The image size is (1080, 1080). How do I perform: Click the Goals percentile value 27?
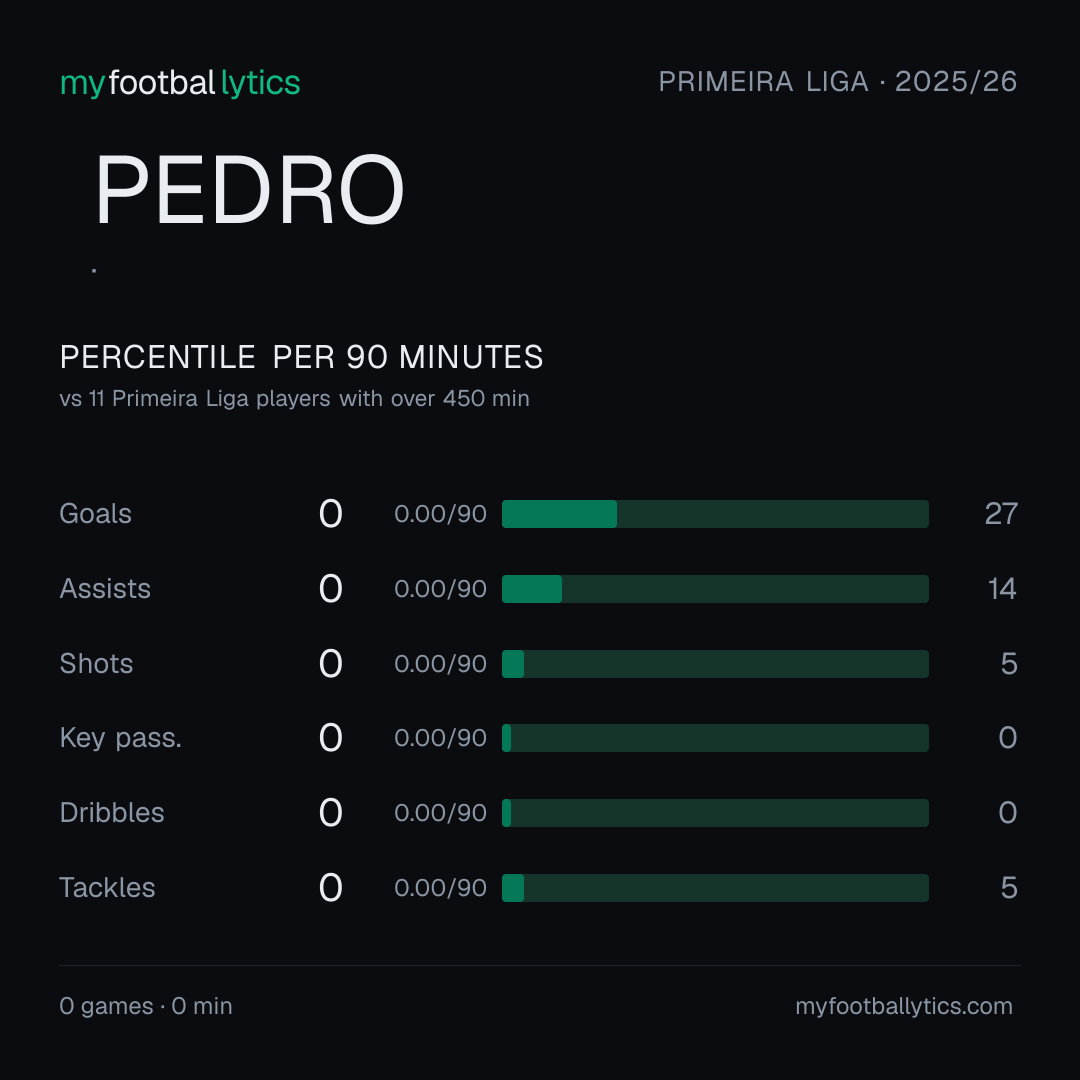coord(1001,514)
